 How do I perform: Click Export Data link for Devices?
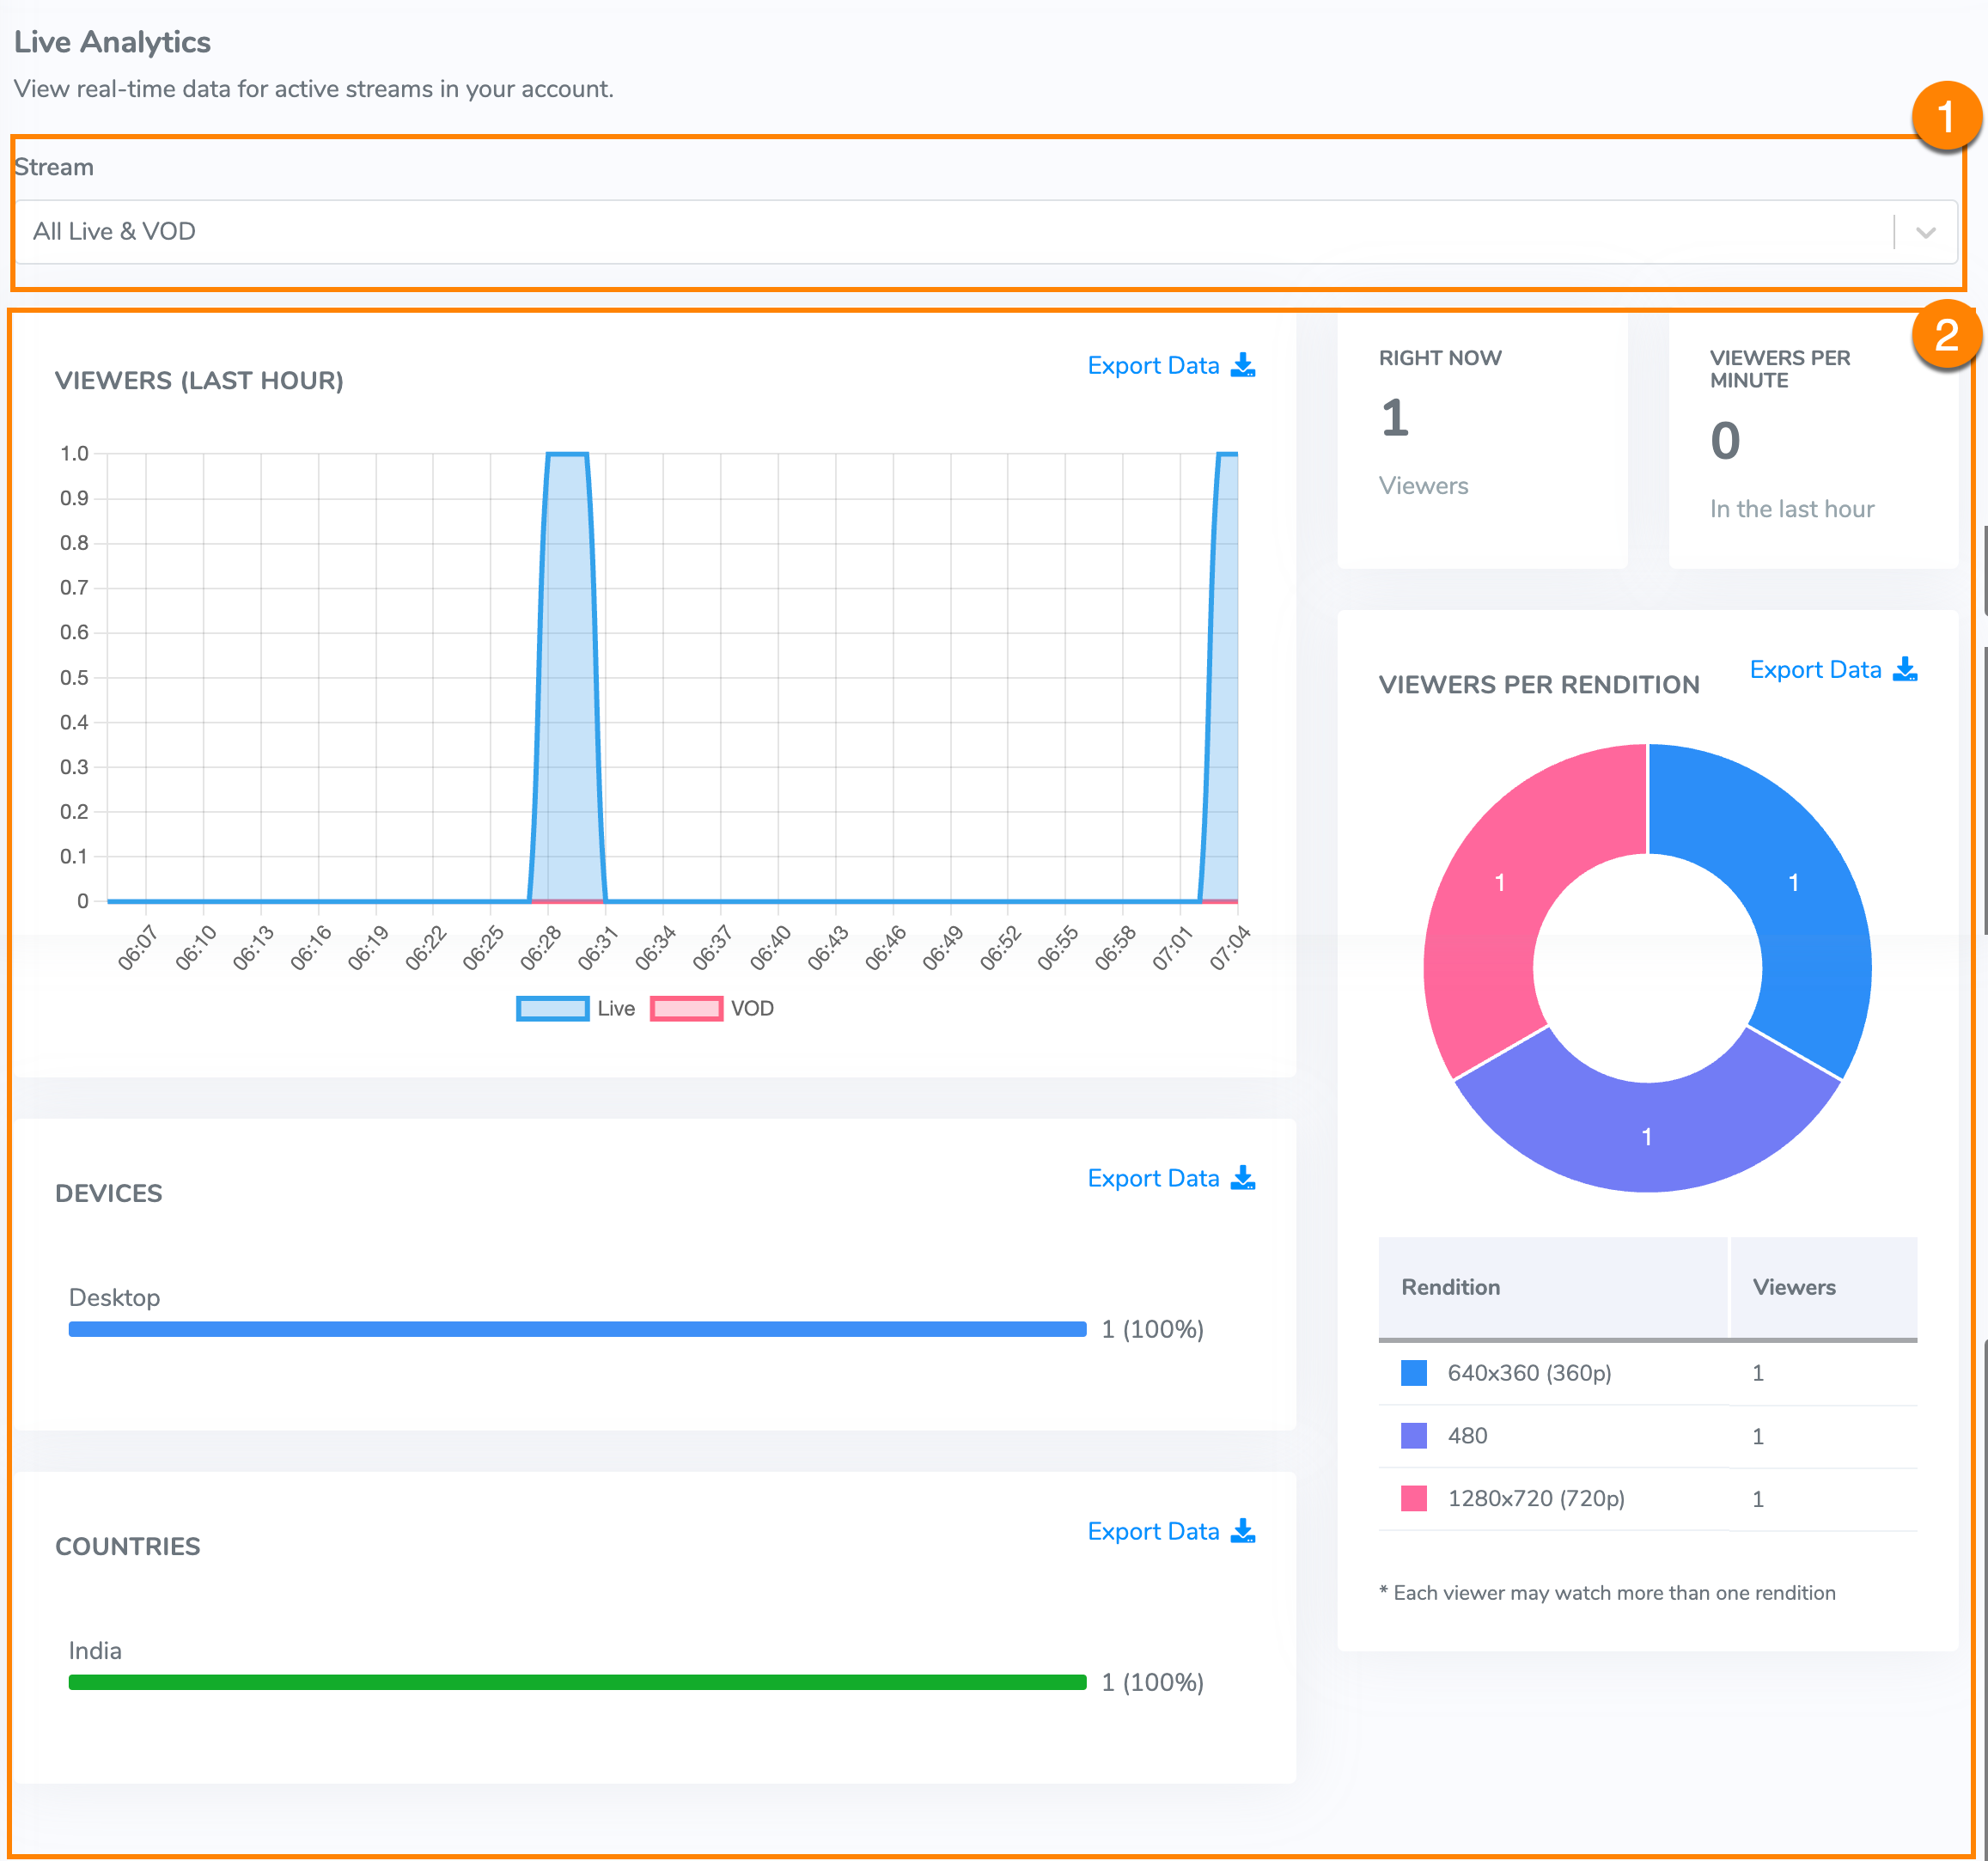point(1153,1179)
